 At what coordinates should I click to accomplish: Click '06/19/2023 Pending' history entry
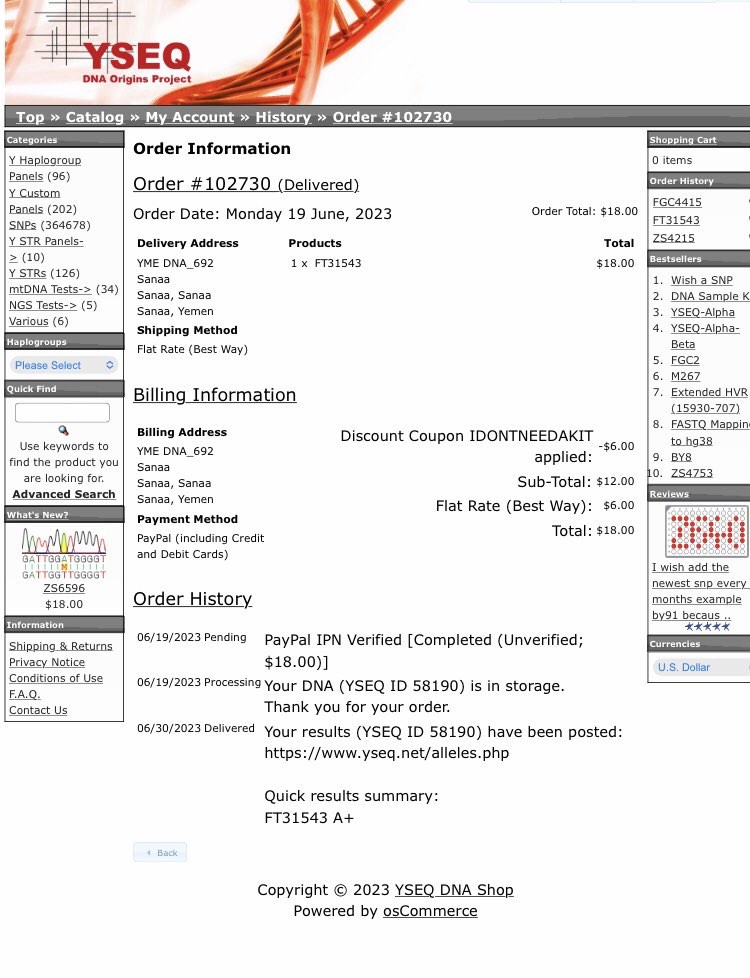click(x=192, y=637)
